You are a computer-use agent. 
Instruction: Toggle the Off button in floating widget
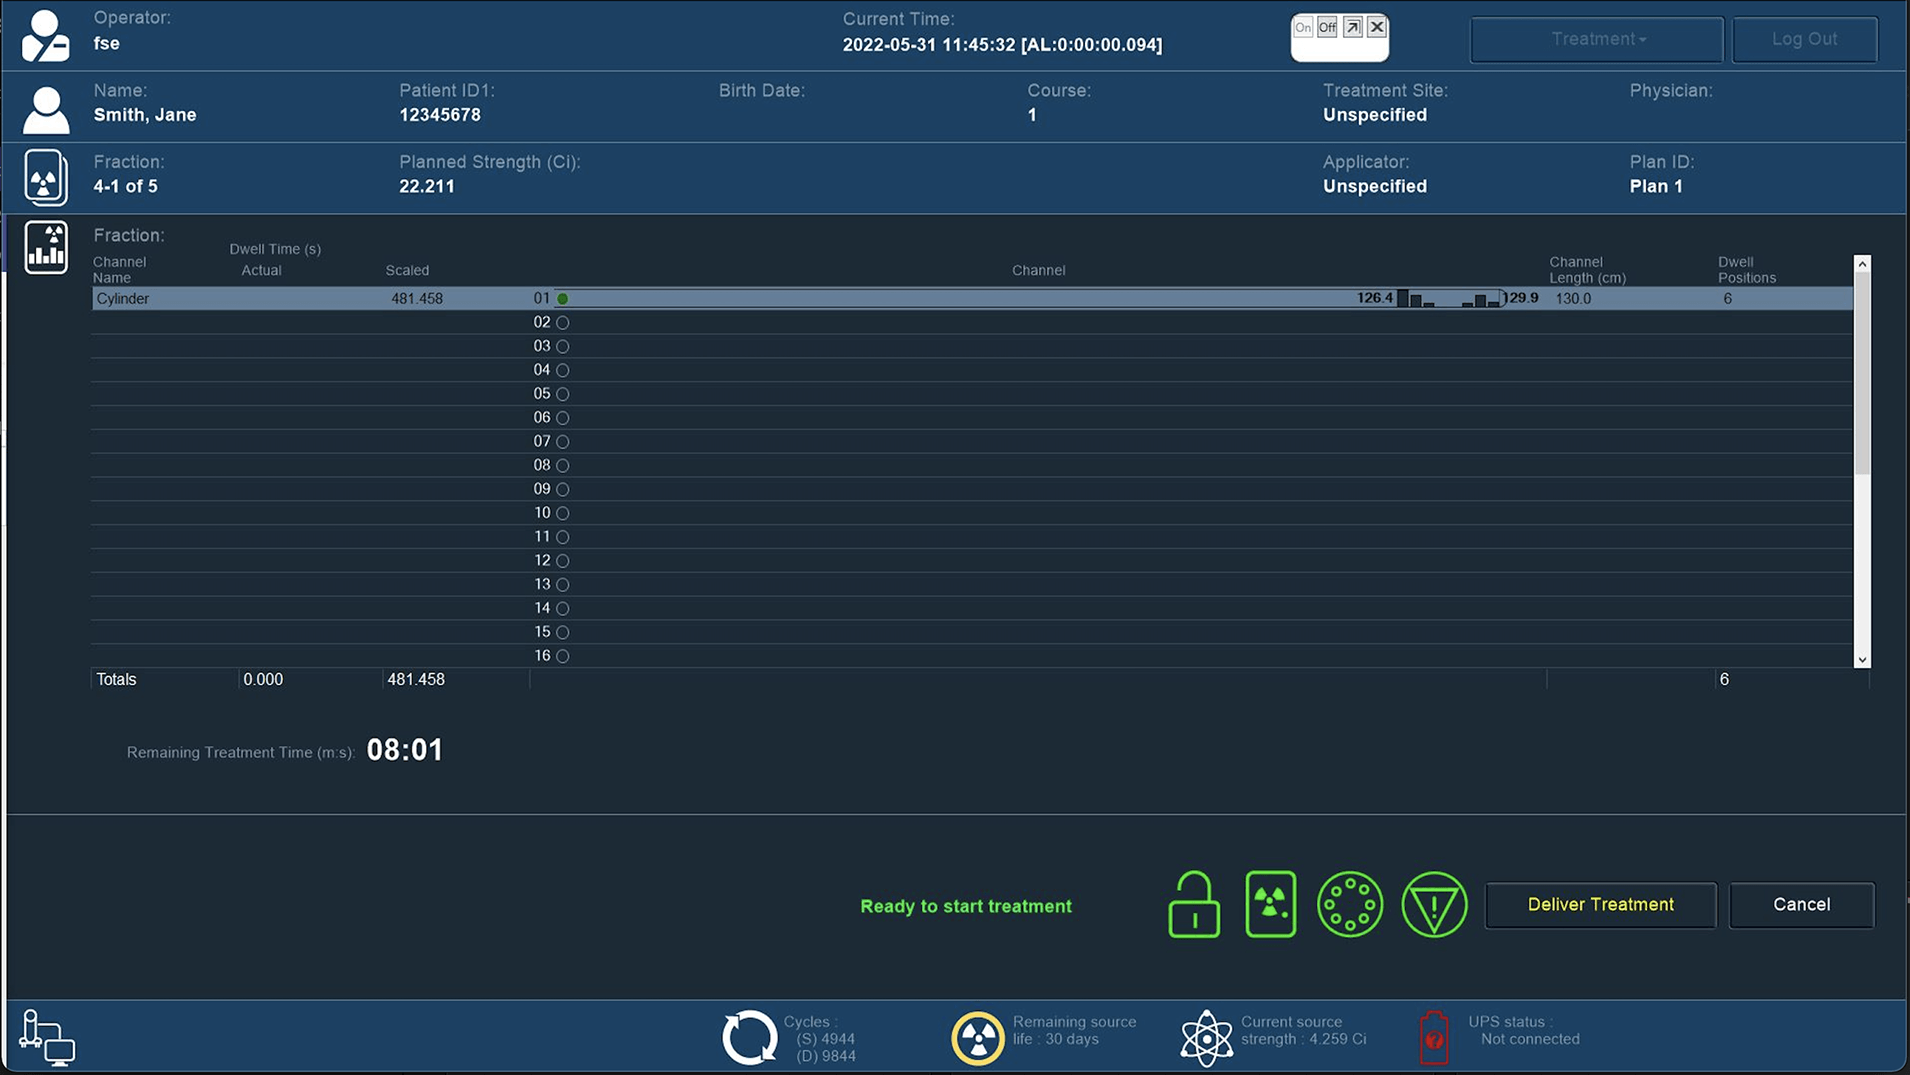(x=1327, y=27)
